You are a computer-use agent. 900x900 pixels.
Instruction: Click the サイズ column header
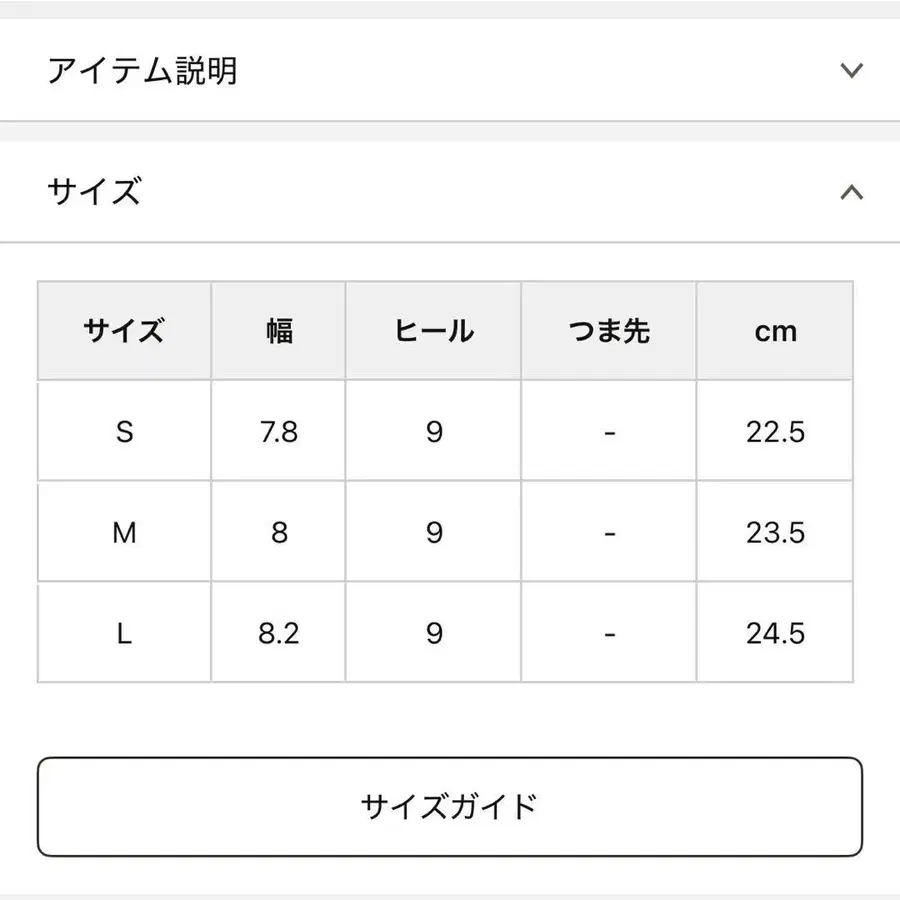[x=124, y=331]
